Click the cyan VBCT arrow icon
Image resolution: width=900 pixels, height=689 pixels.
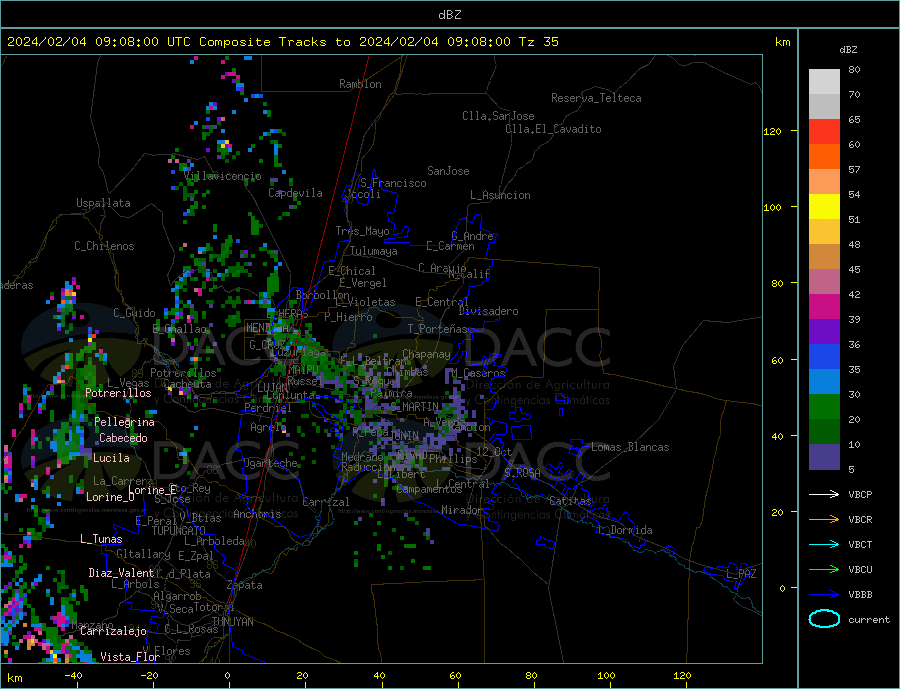(x=824, y=544)
